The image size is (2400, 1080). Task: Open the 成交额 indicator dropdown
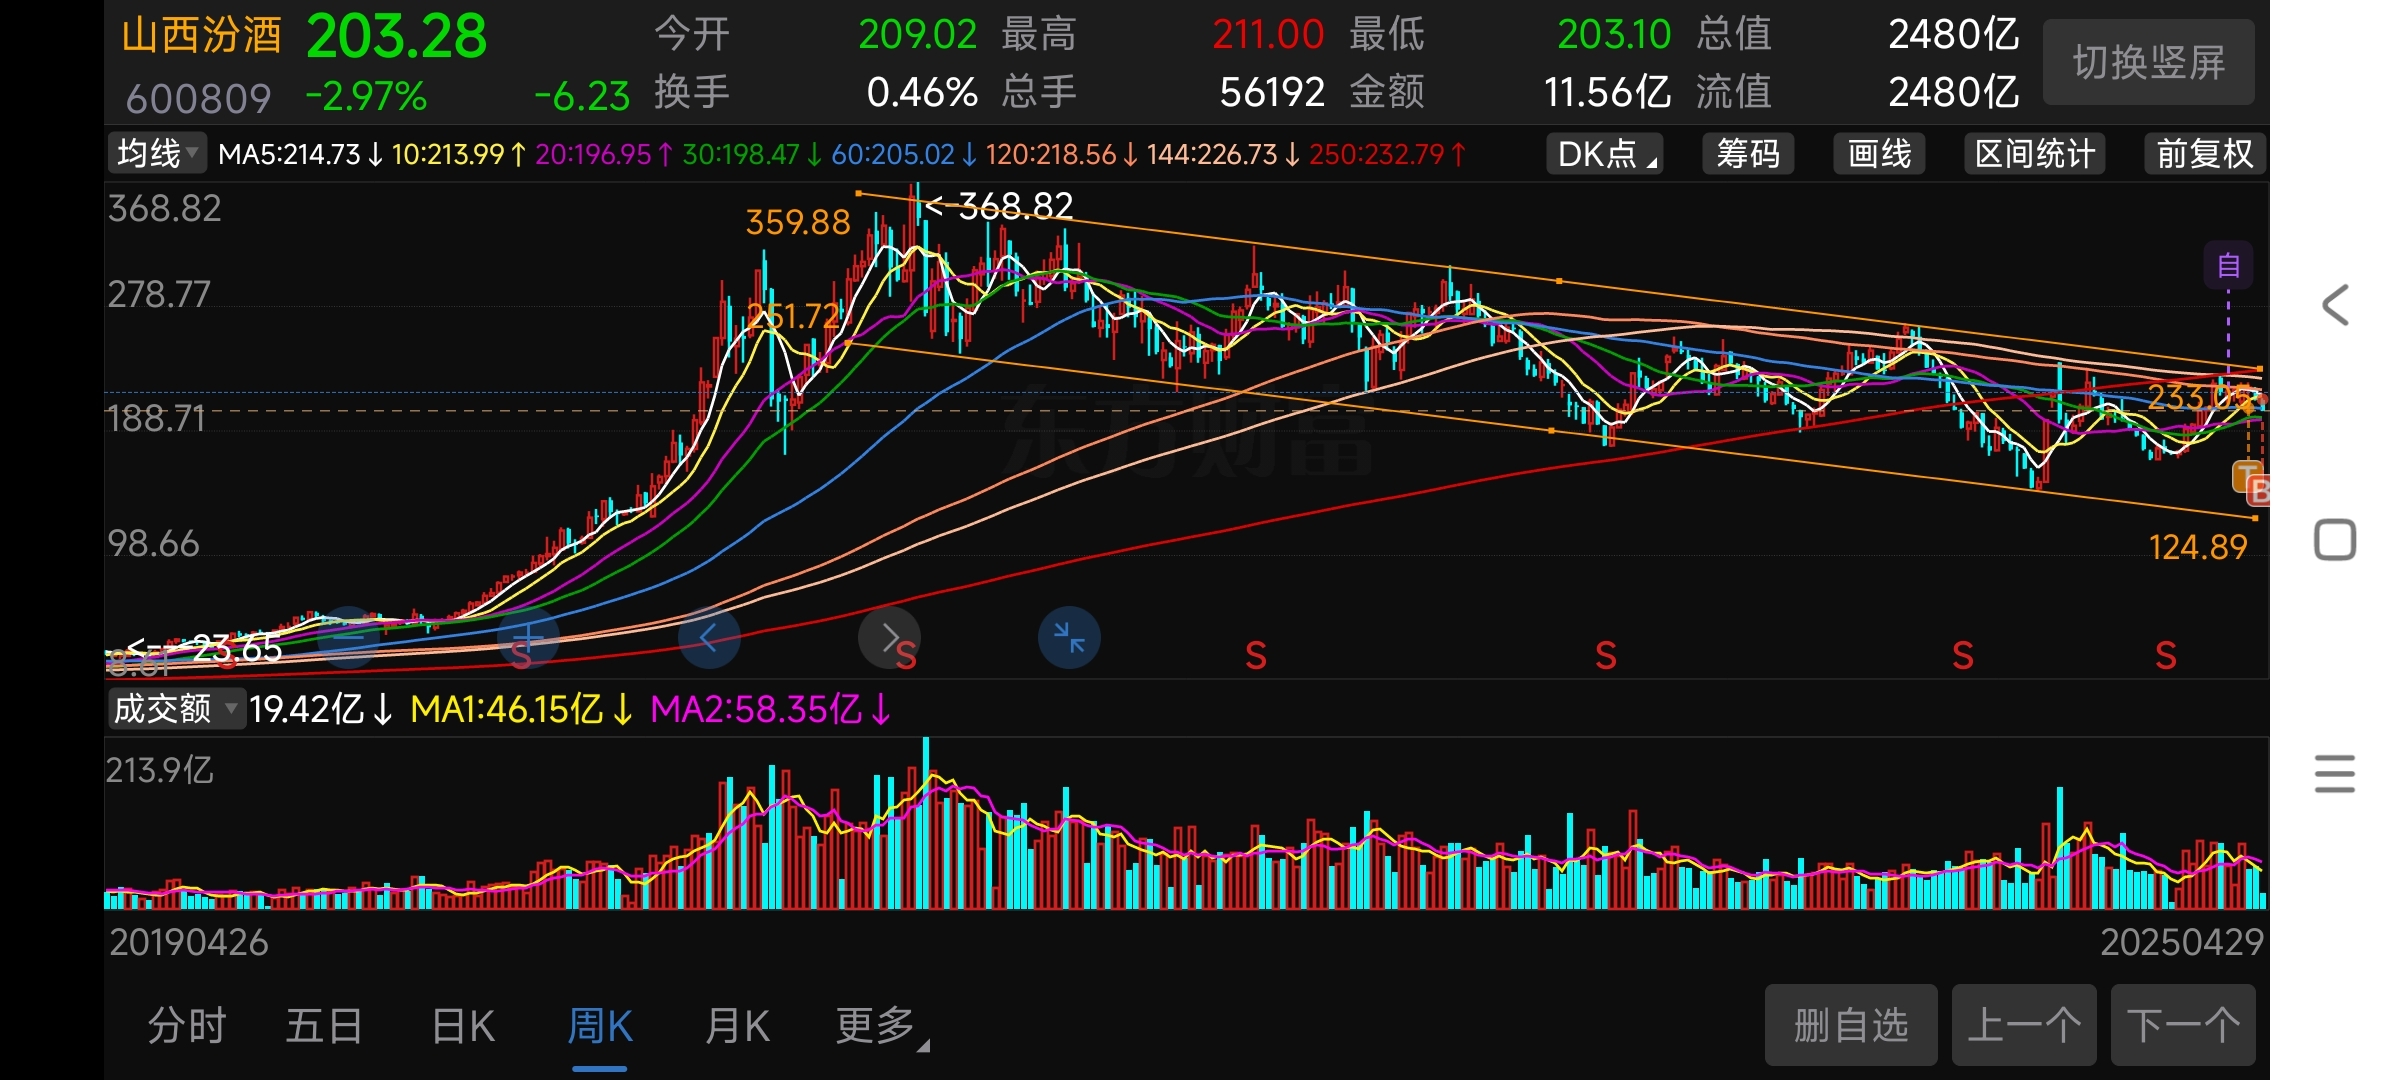click(176, 709)
